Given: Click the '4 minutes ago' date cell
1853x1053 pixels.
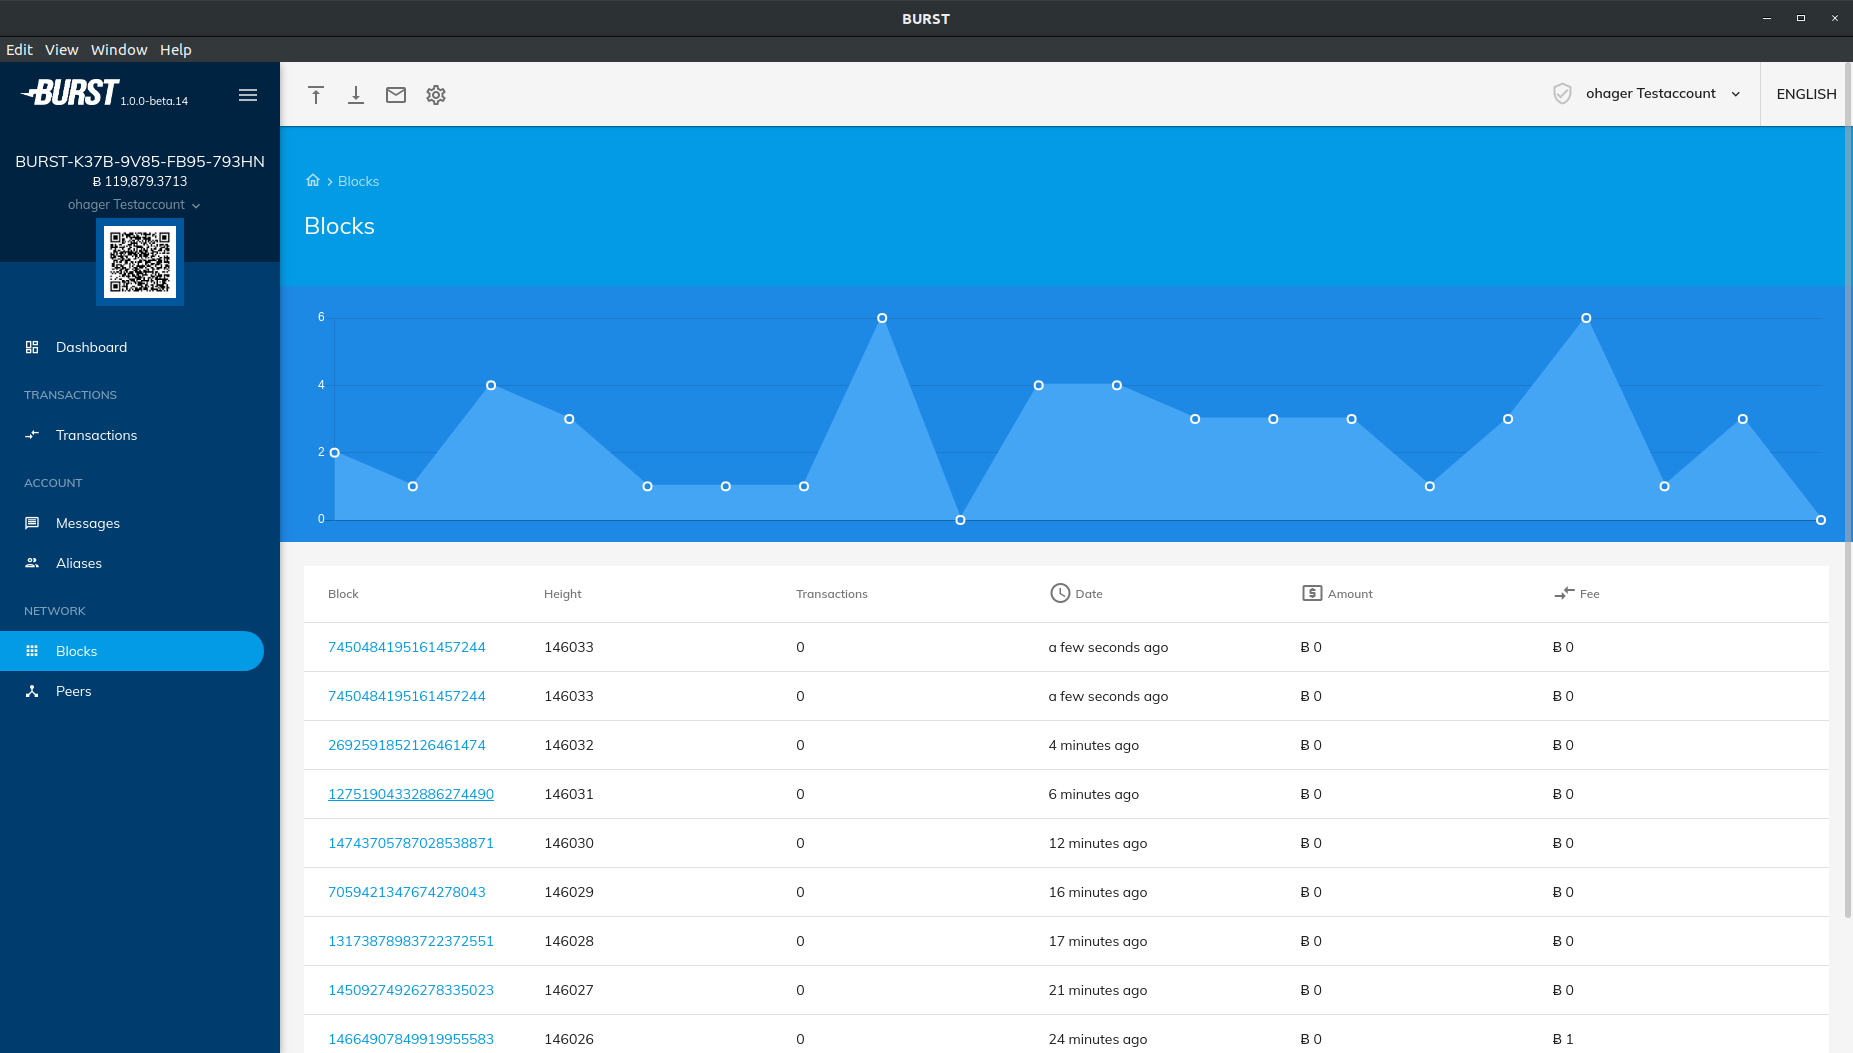Looking at the screenshot, I should click(1093, 745).
